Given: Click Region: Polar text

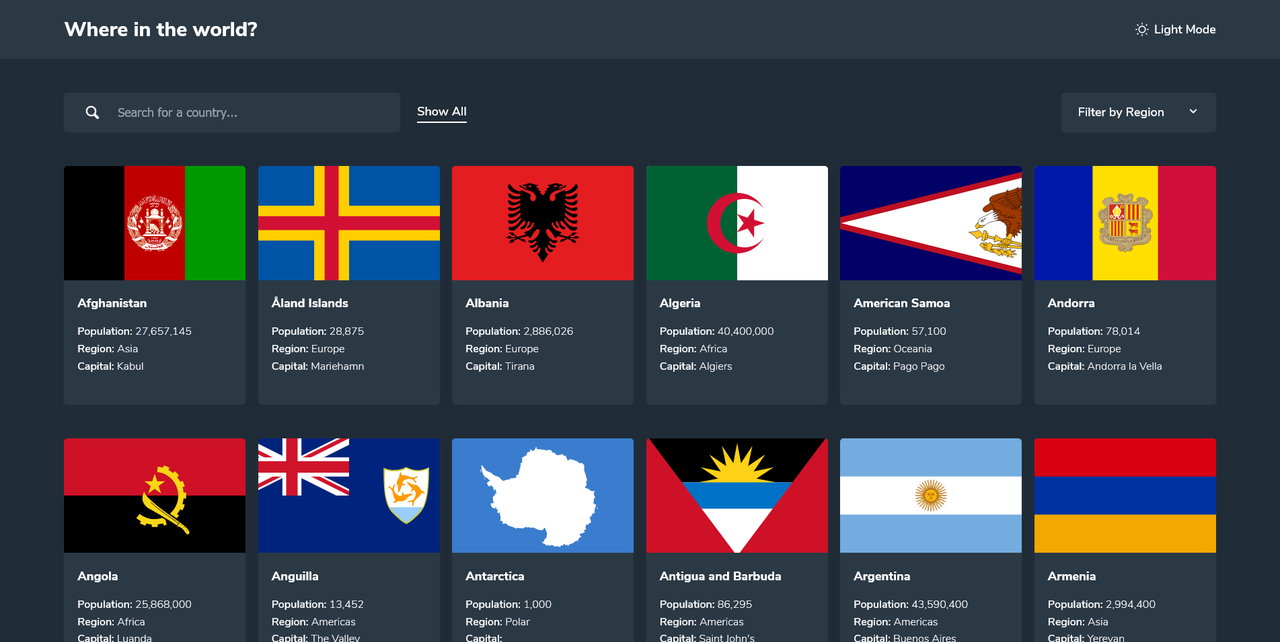Looking at the screenshot, I should point(497,622).
